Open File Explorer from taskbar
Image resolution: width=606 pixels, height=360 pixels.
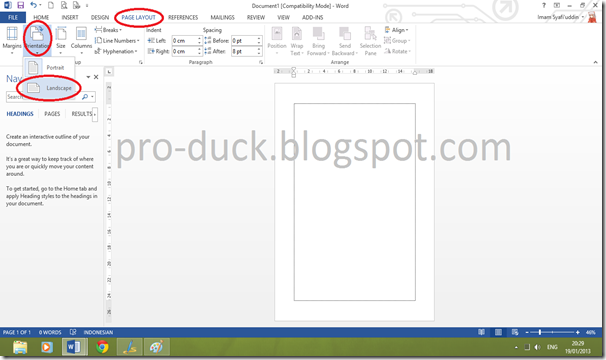click(x=20, y=347)
